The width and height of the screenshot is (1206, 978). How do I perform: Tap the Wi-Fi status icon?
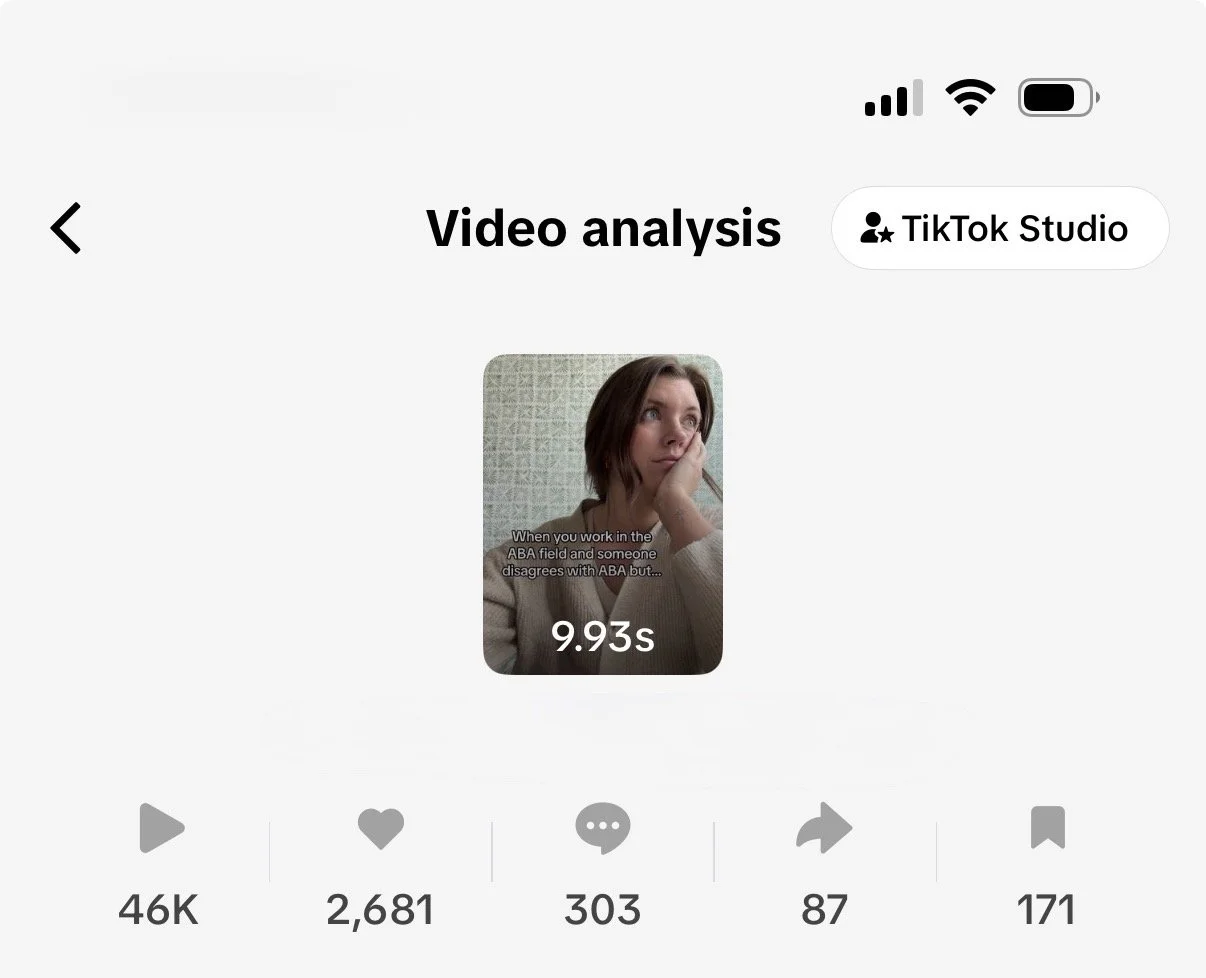click(970, 98)
